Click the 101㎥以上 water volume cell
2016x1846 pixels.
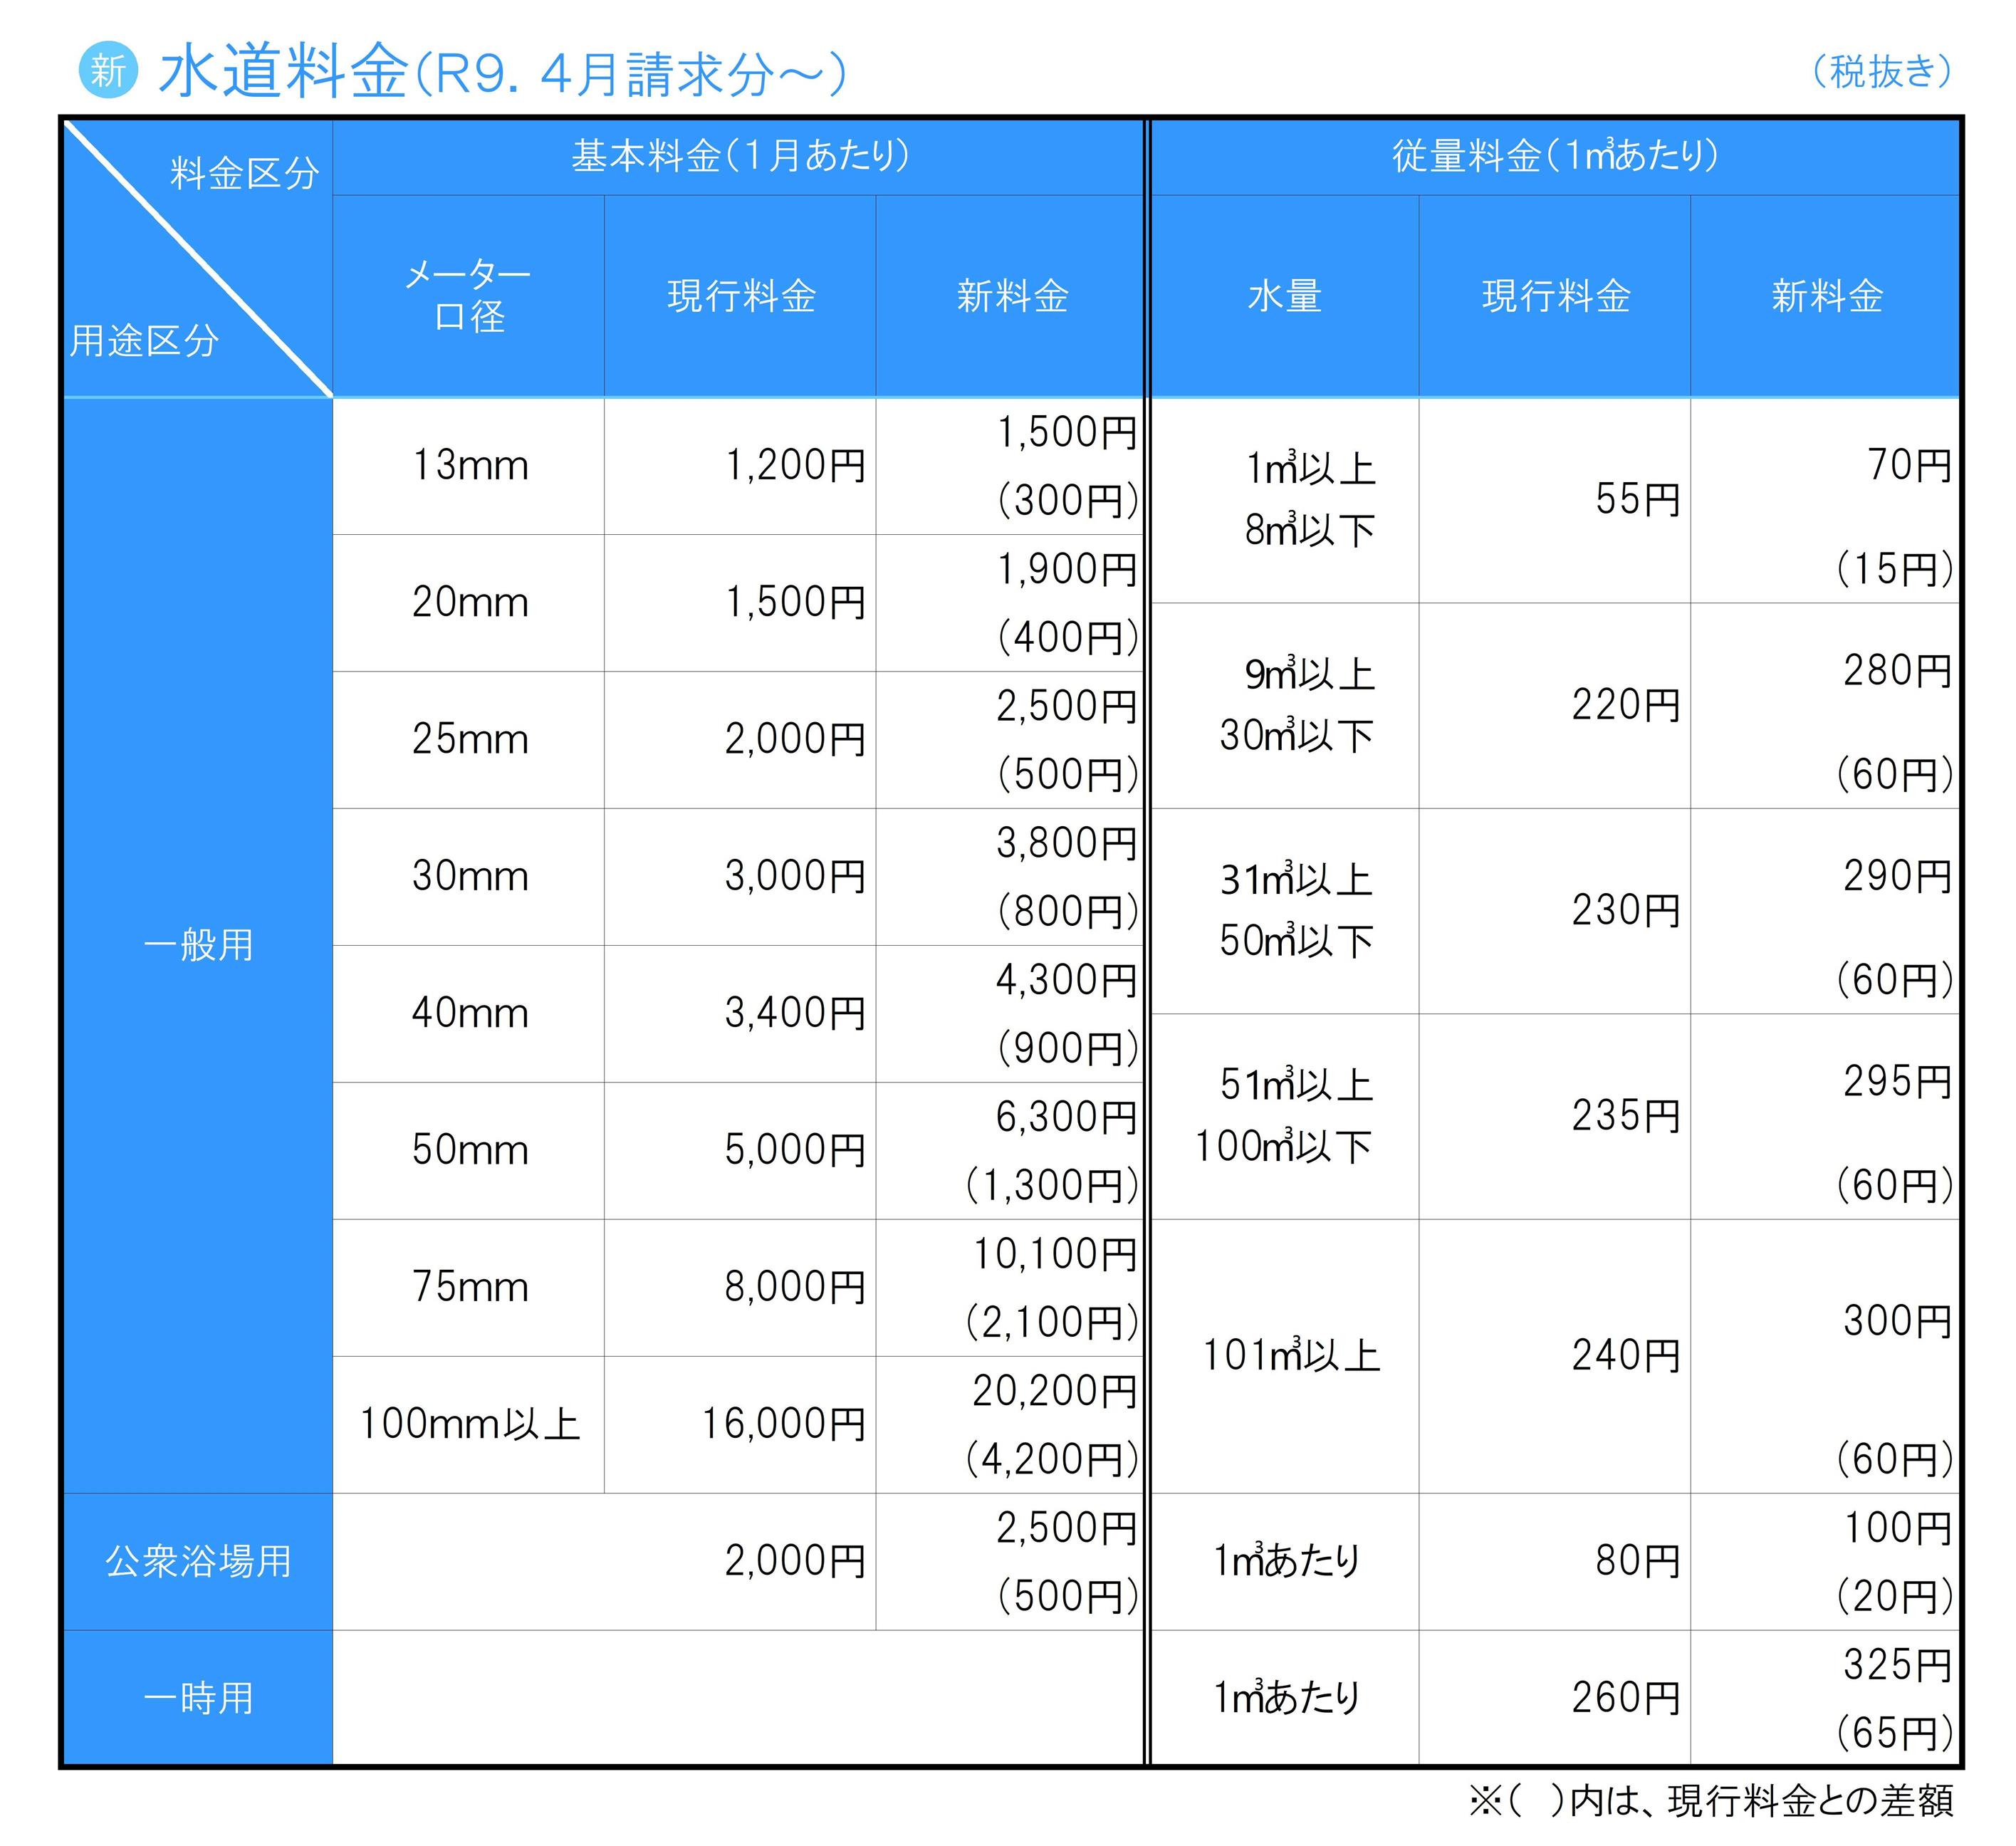[x=1290, y=1356]
